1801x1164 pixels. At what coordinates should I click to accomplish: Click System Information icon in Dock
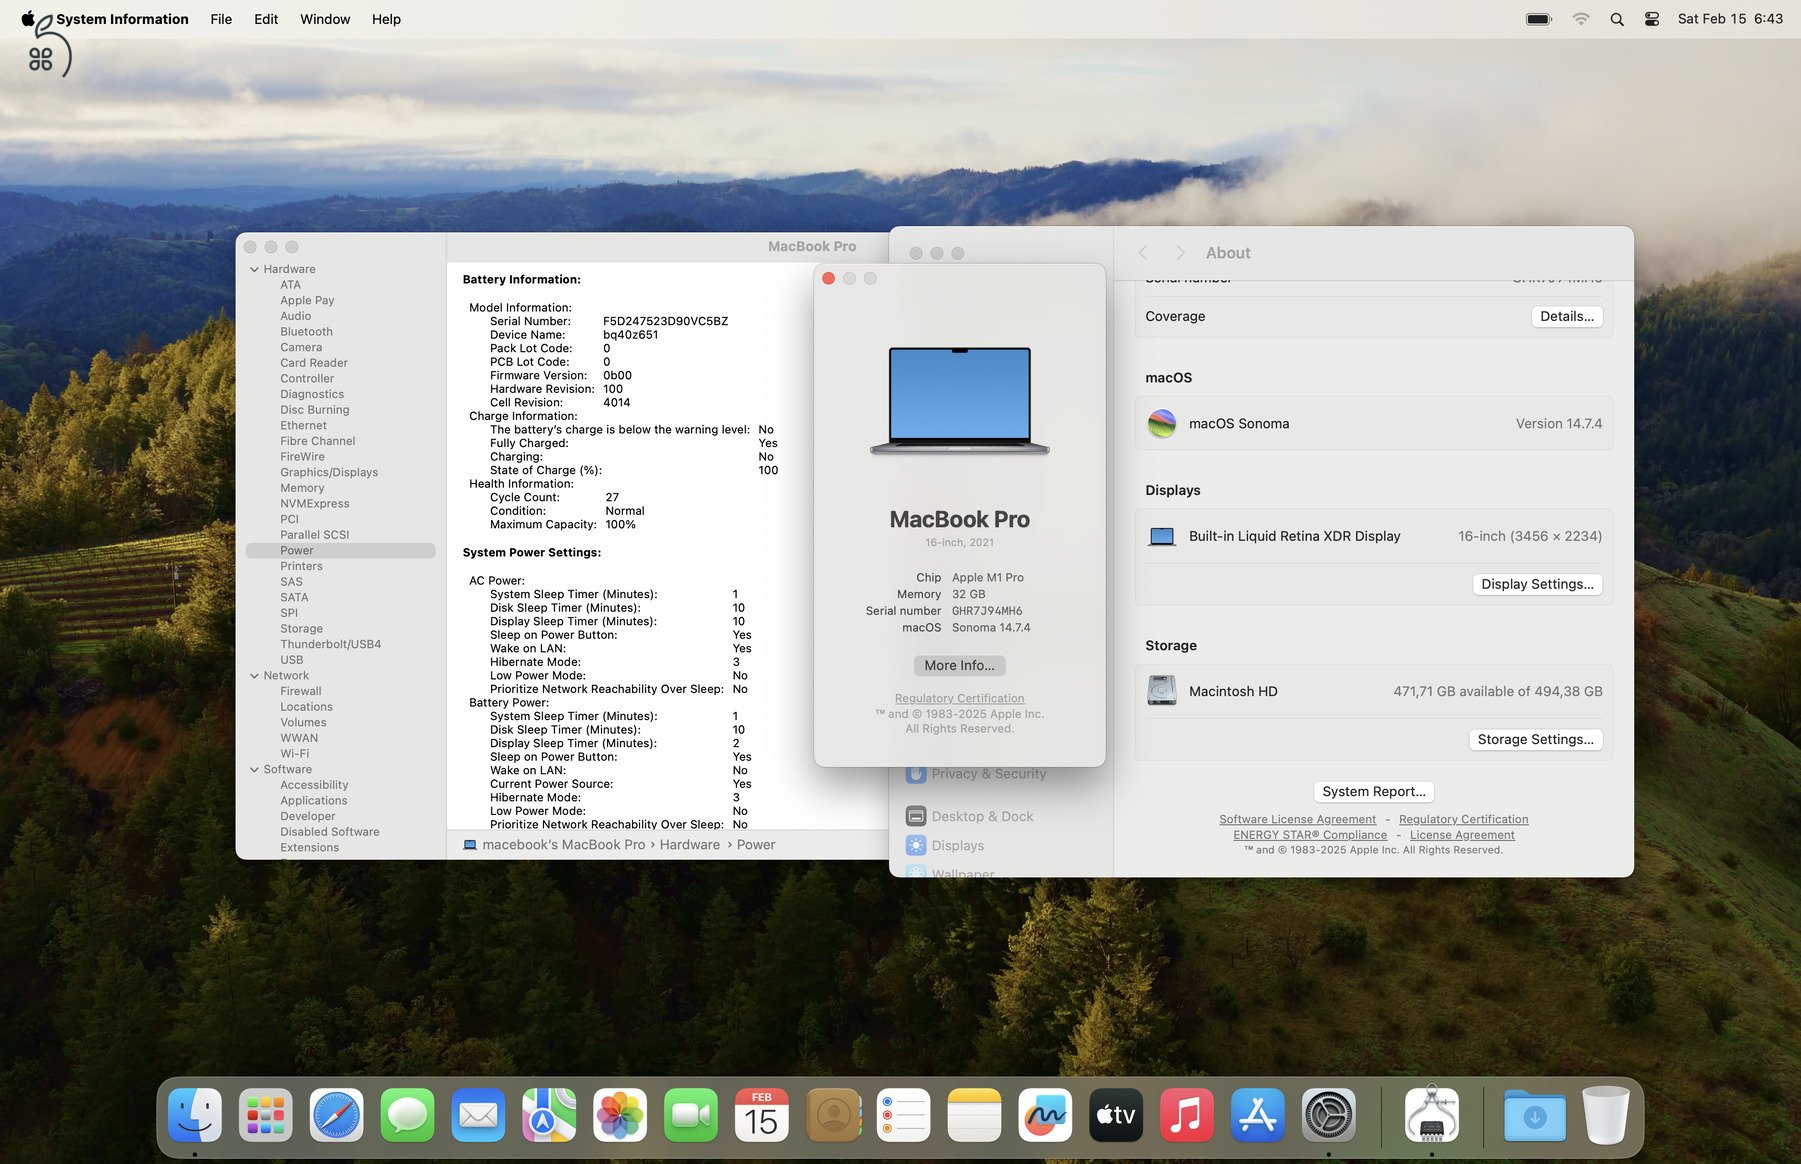click(1432, 1115)
